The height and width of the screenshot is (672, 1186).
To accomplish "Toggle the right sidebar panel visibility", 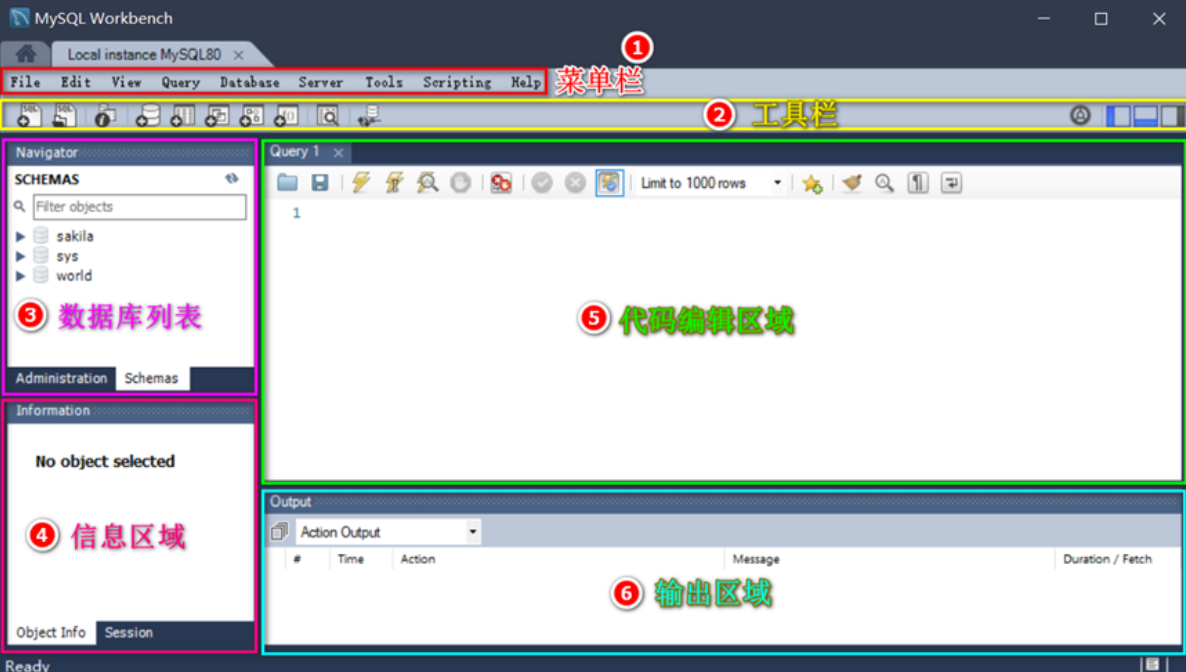I will tap(1172, 116).
